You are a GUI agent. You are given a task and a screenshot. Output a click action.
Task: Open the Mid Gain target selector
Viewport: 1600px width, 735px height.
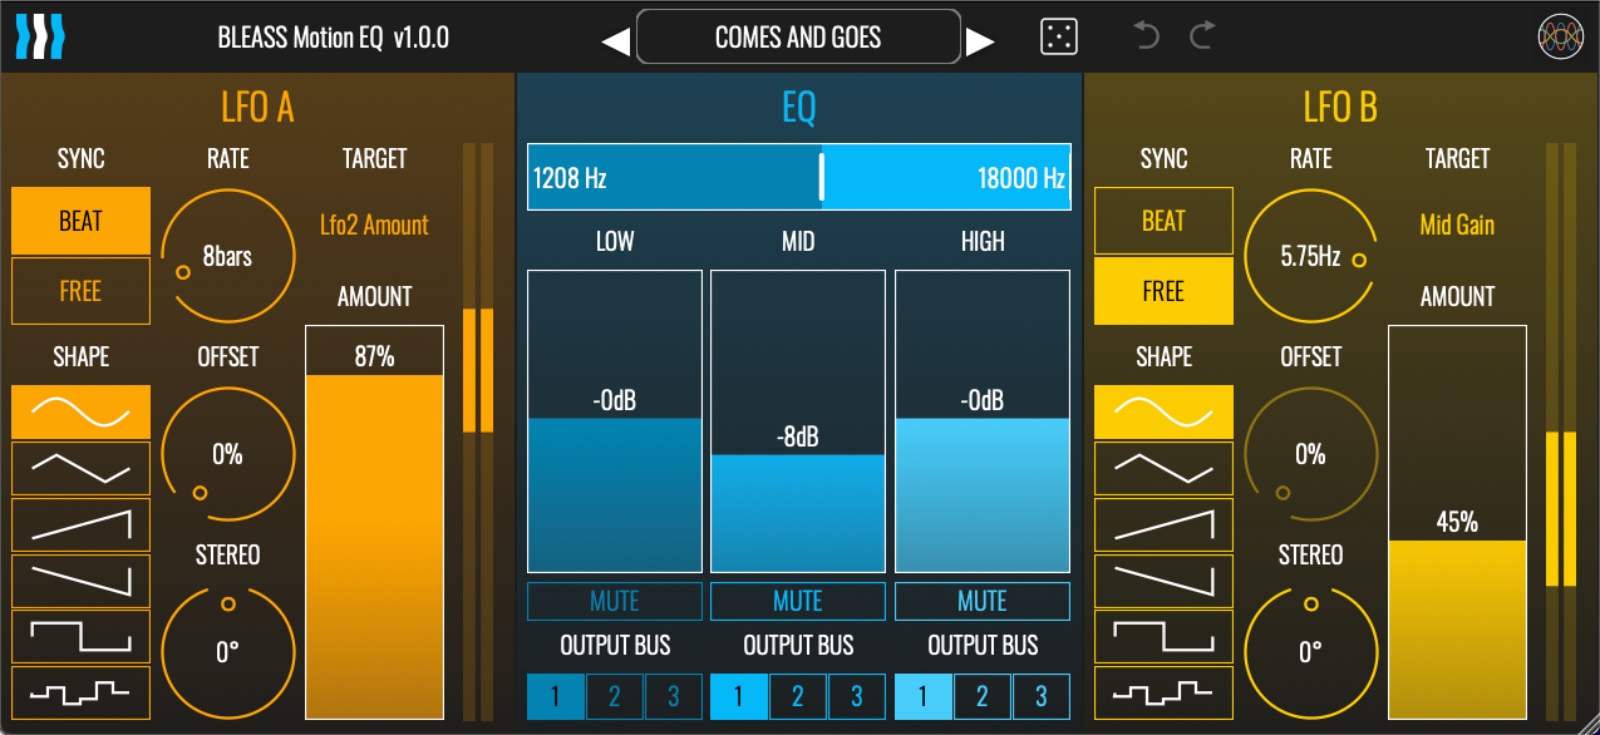[x=1457, y=225]
